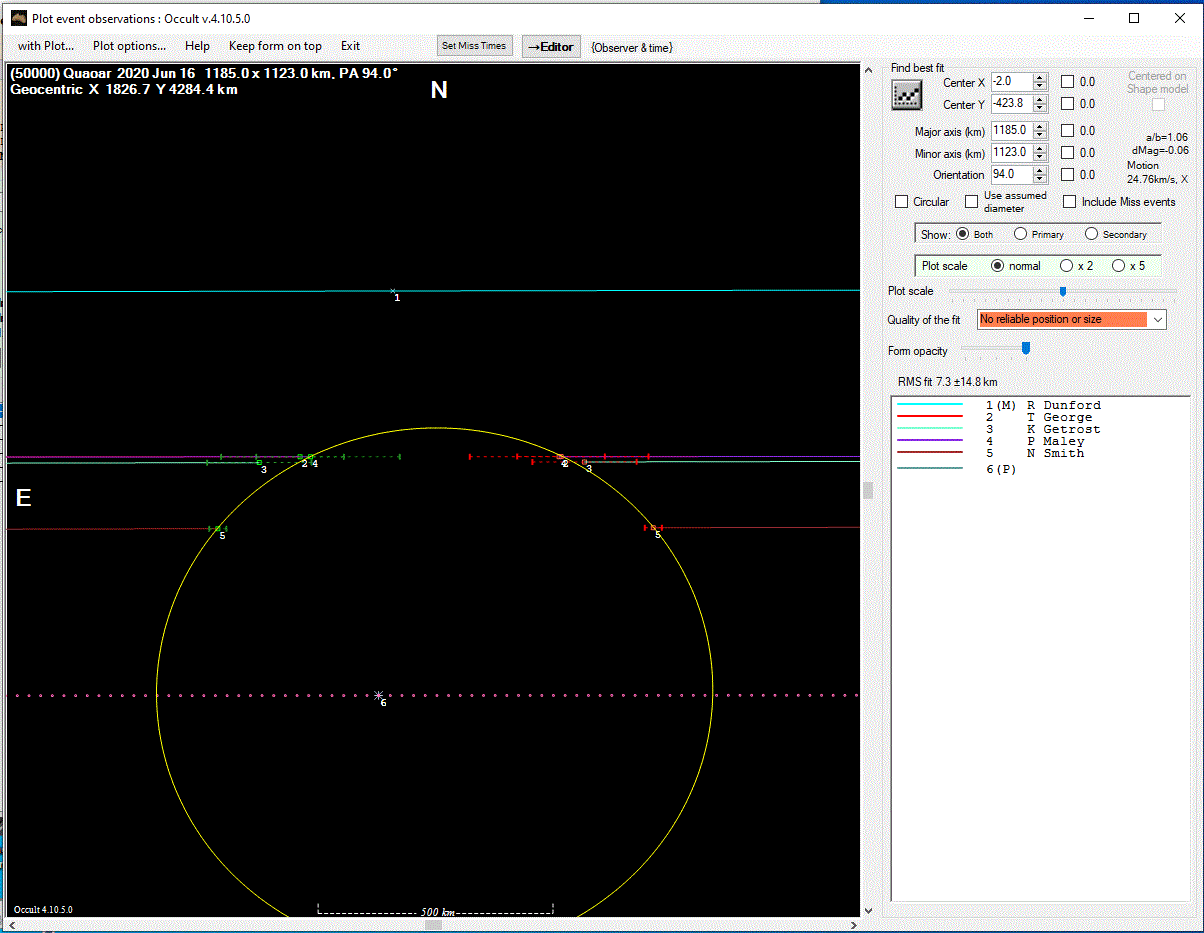The height and width of the screenshot is (933, 1204).
Task: Select the Show Primary radio button
Action: (1020, 234)
